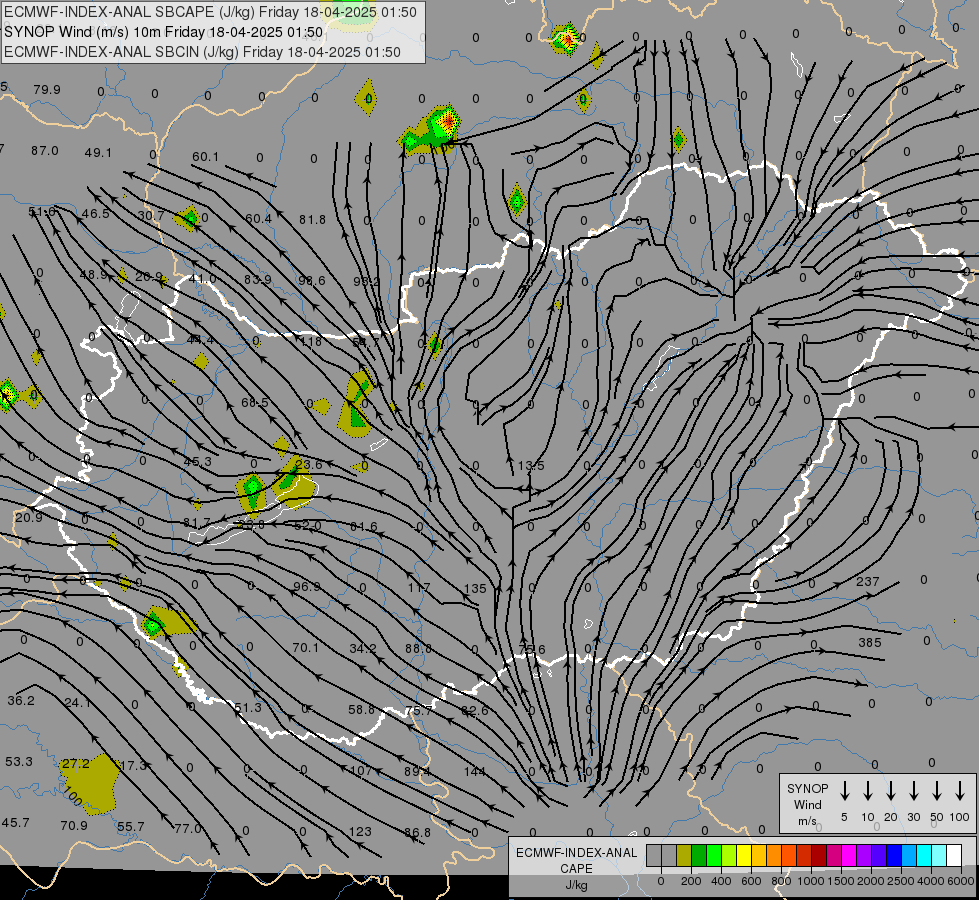This screenshot has height=900, width=979.
Task: Click the wind arrow above 100
Action: pos(960,791)
